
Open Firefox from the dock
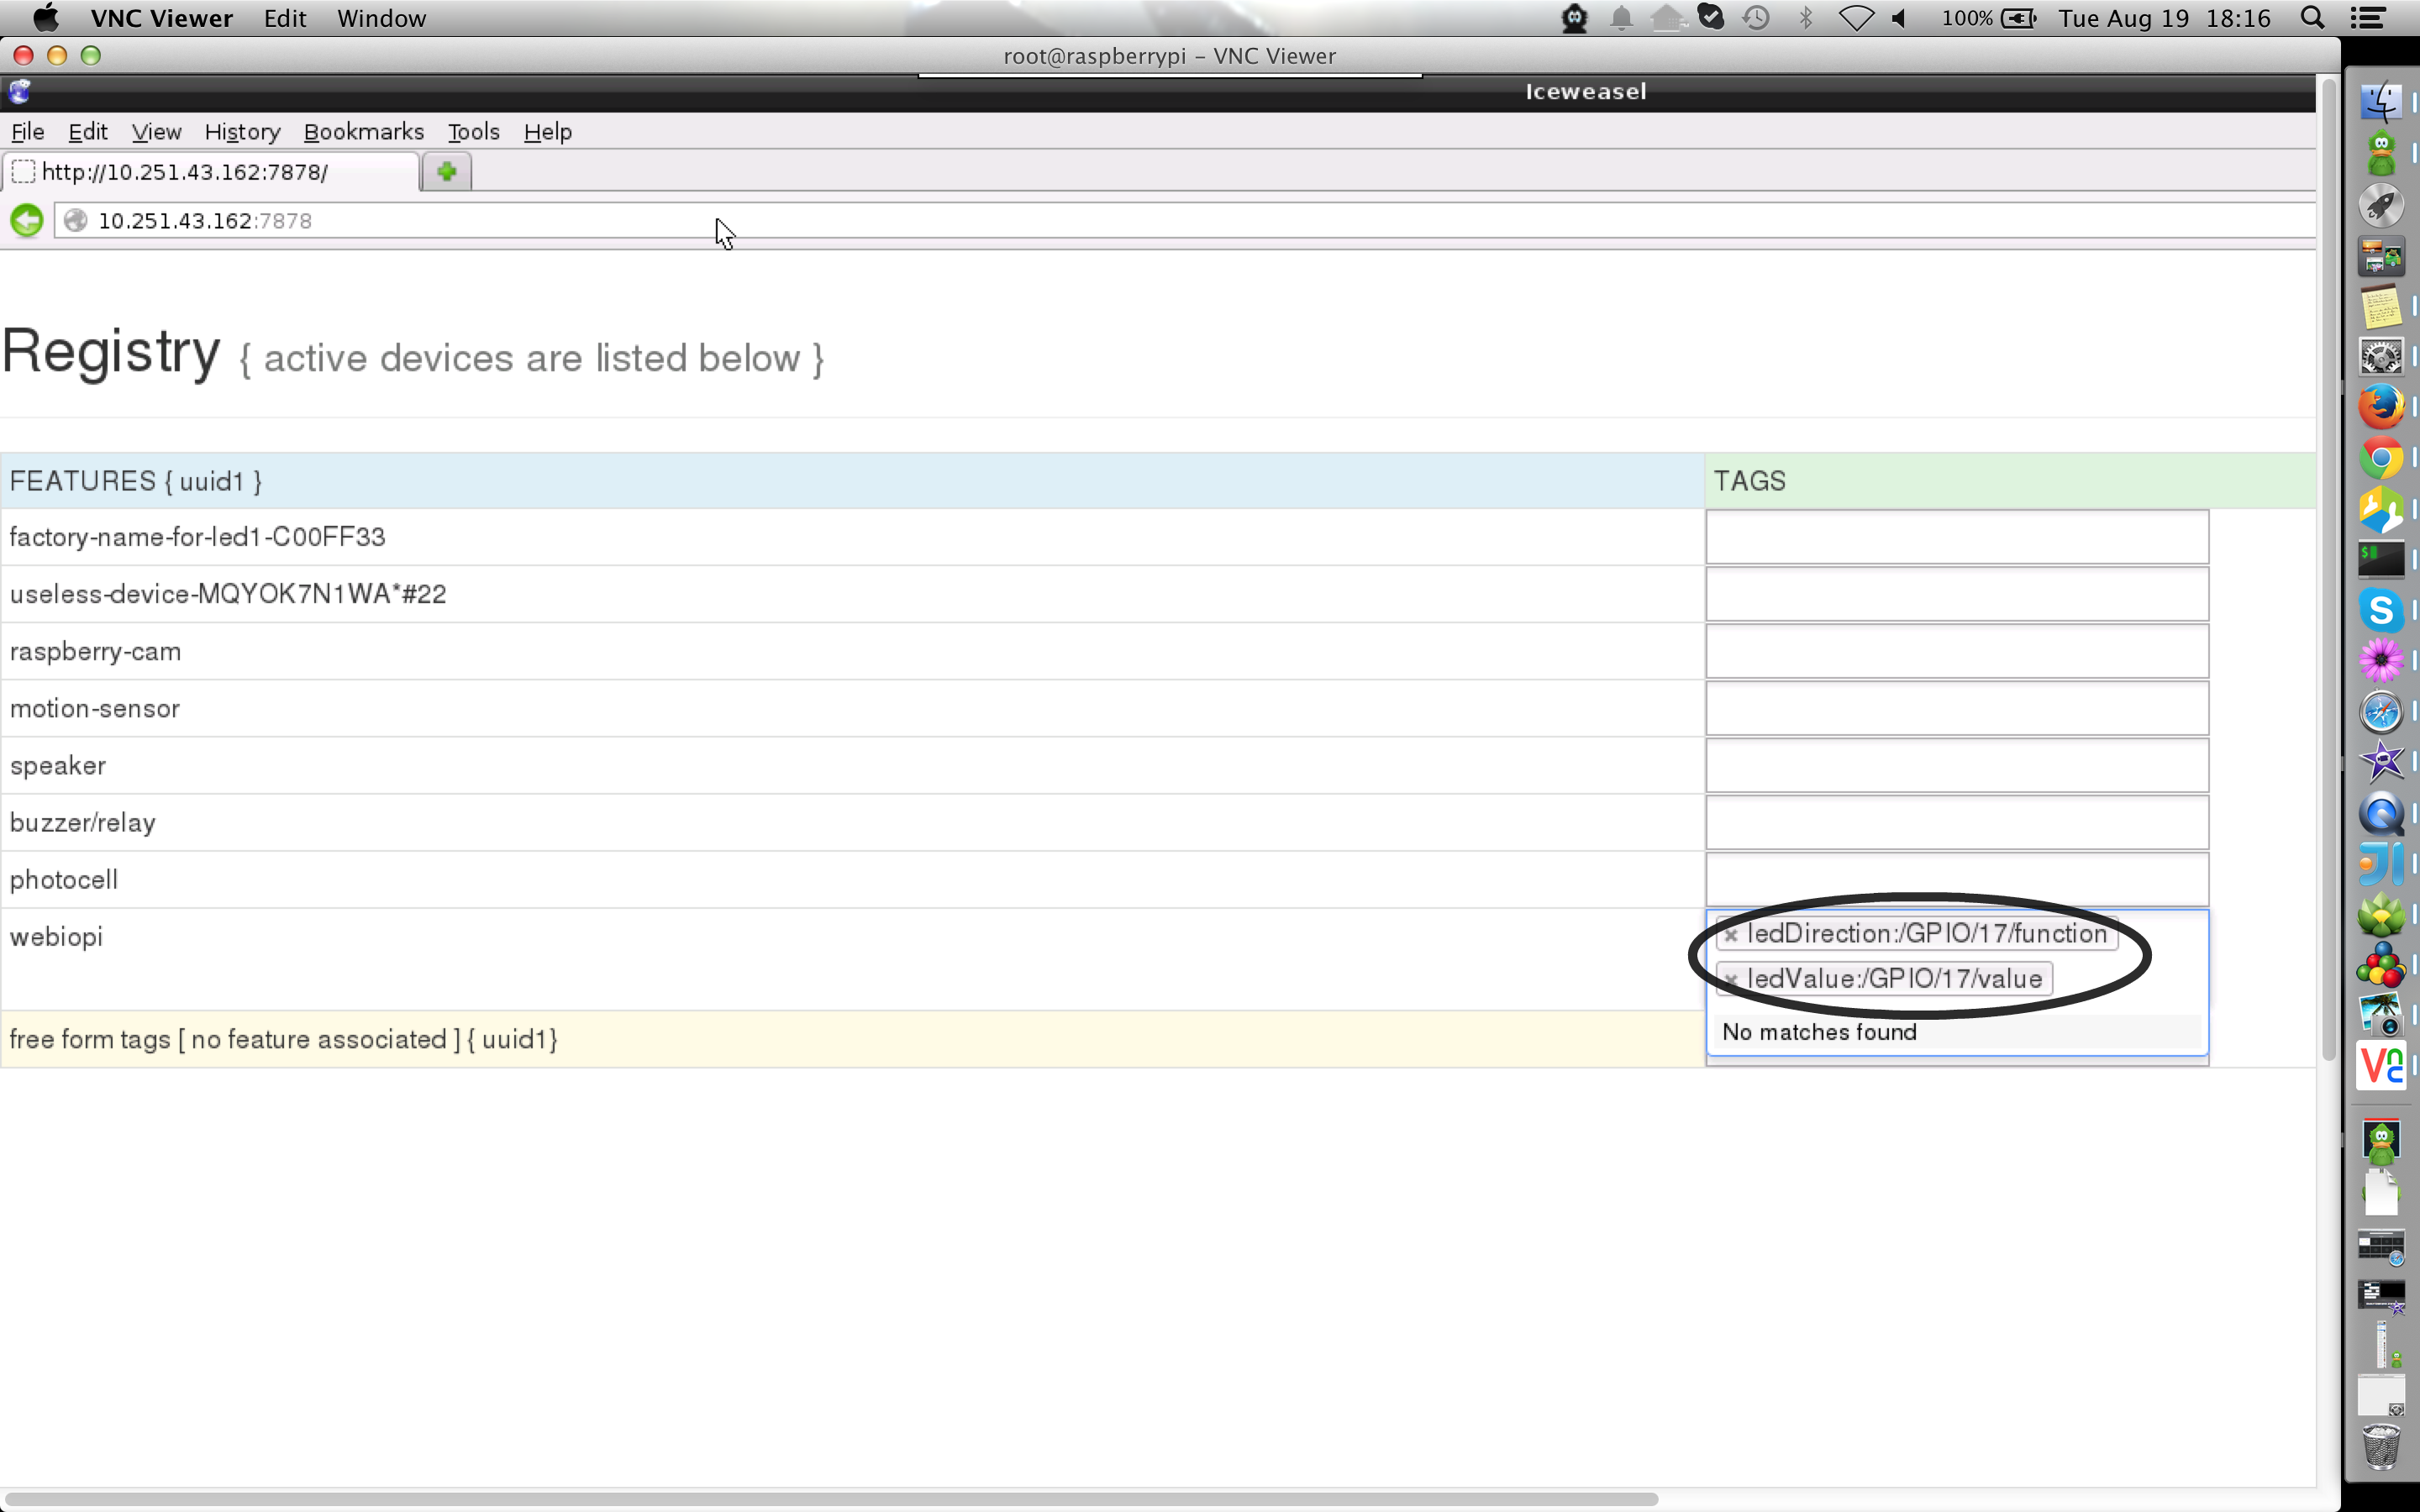coord(2381,407)
